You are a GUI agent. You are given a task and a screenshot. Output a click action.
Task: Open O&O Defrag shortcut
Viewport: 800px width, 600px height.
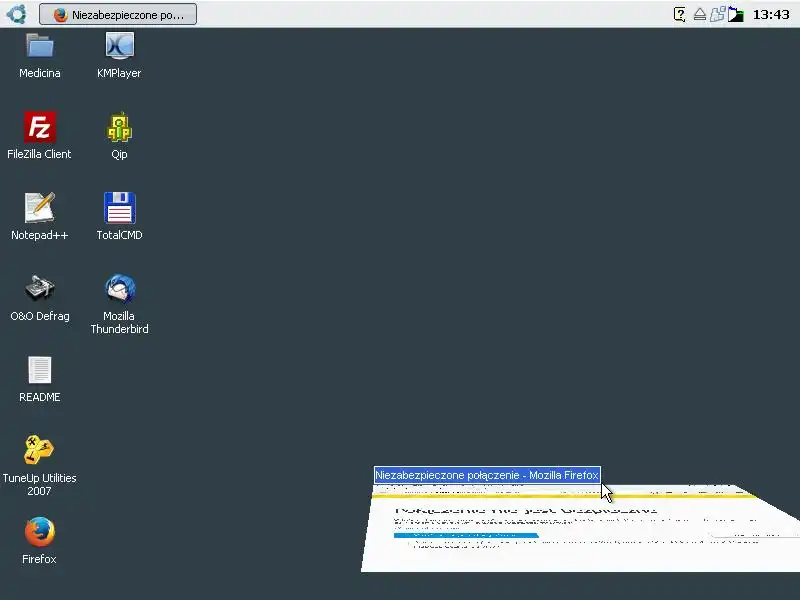(x=40, y=288)
